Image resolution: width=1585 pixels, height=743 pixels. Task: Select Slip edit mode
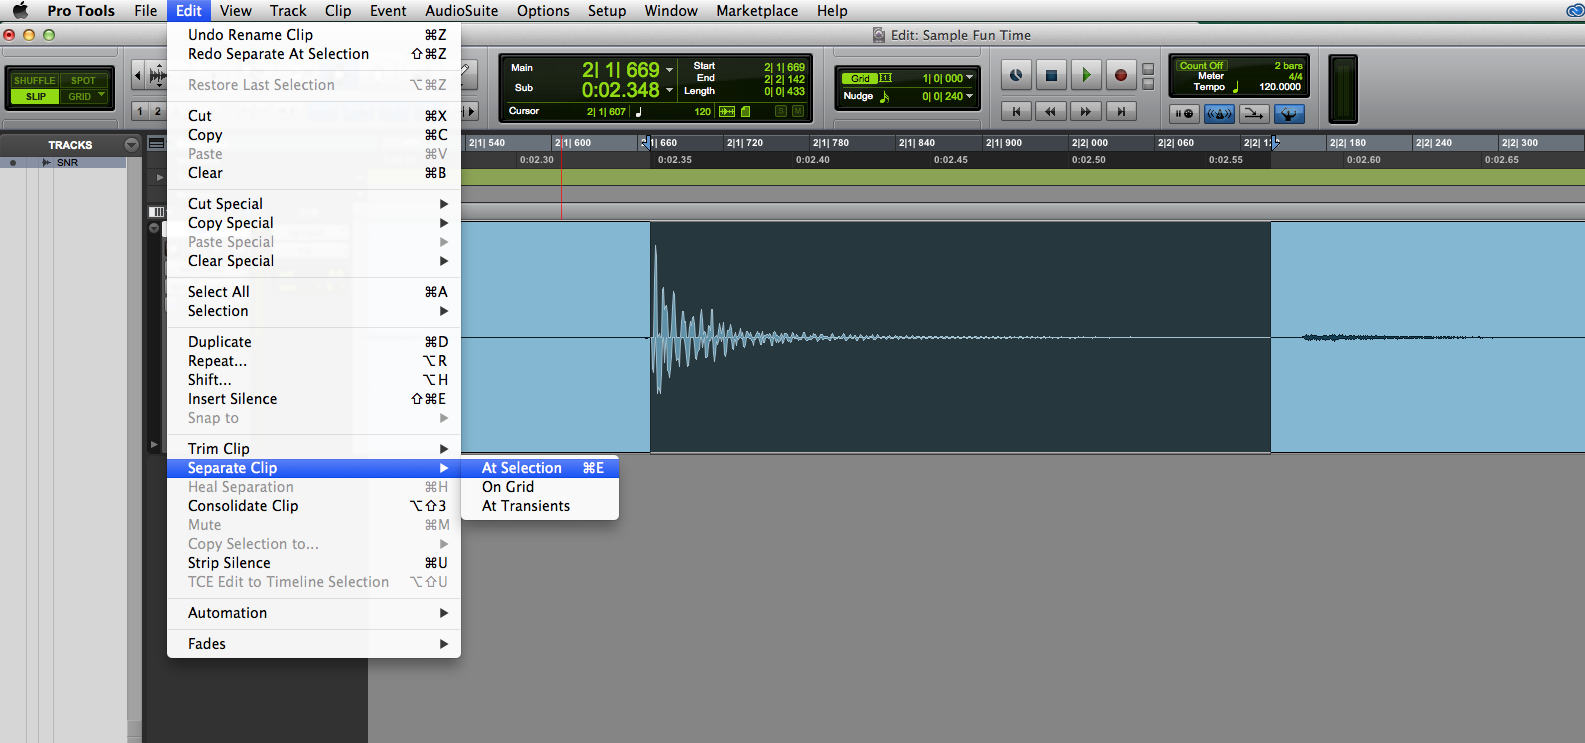point(35,97)
